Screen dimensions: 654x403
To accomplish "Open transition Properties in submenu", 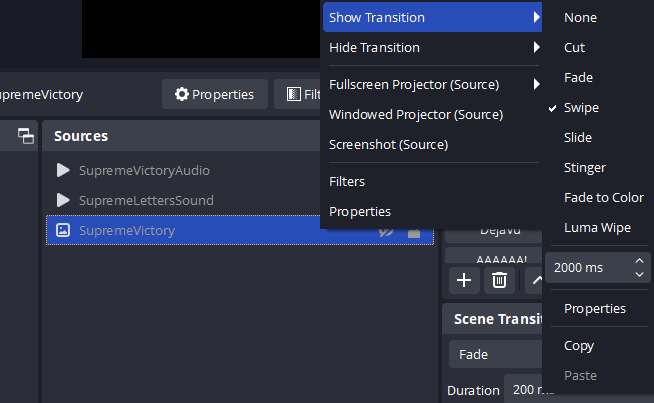I will tap(598, 309).
